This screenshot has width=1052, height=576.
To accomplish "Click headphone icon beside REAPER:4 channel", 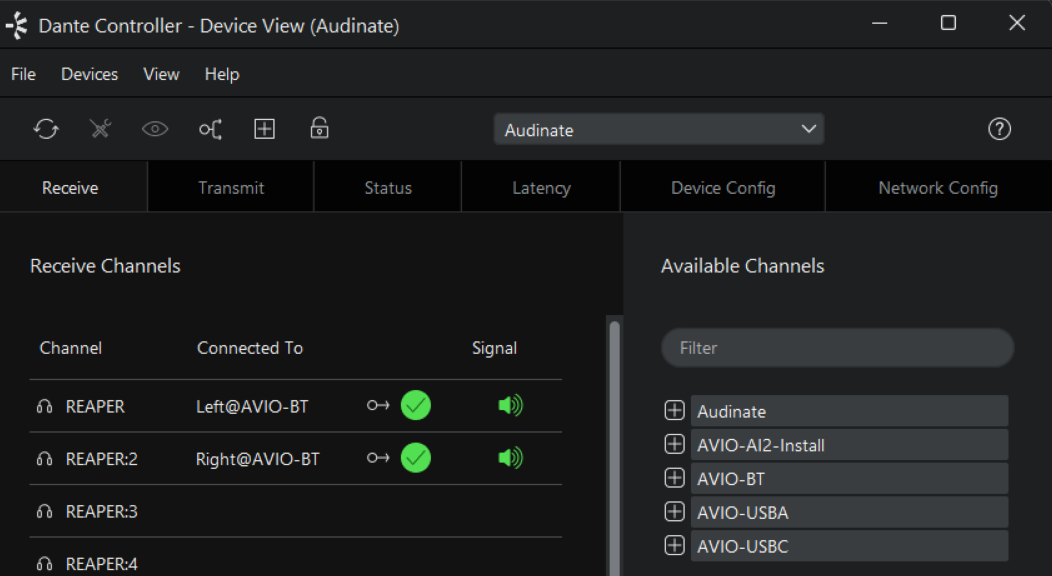I will point(44,564).
